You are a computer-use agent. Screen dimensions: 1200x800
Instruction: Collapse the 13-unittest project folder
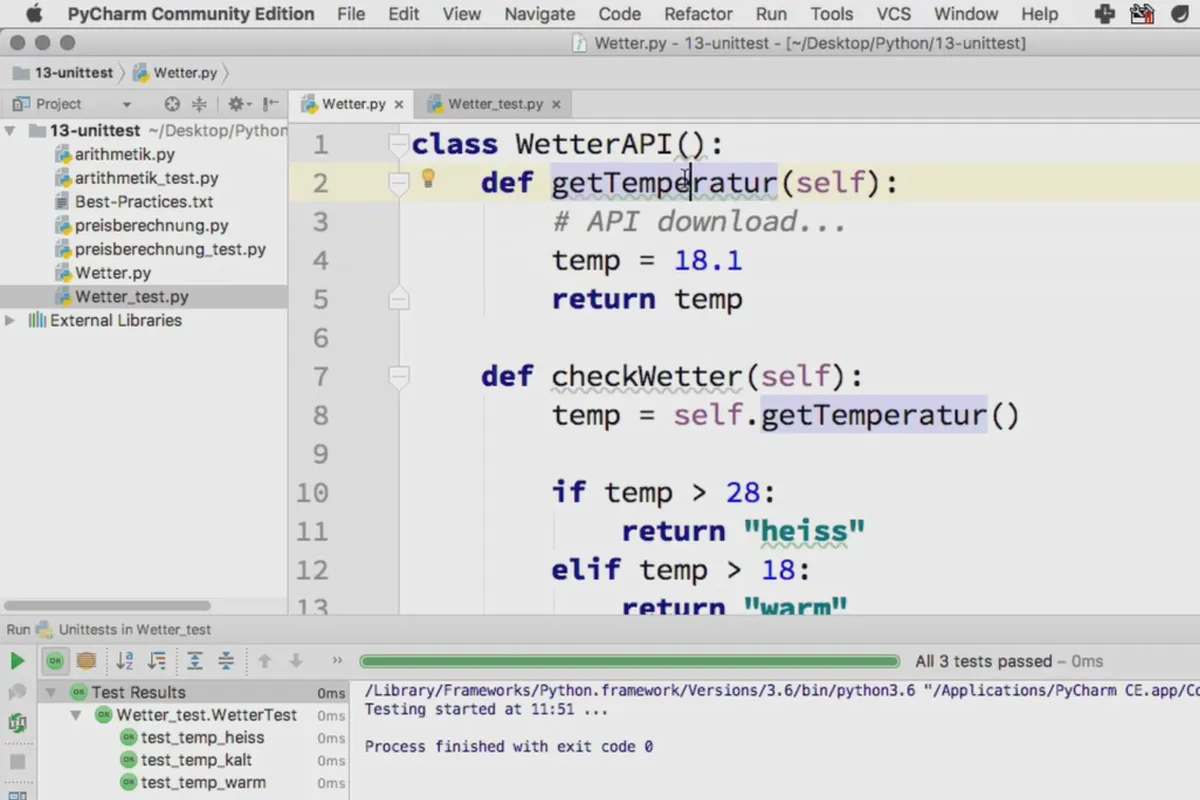pyautogui.click(x=10, y=131)
